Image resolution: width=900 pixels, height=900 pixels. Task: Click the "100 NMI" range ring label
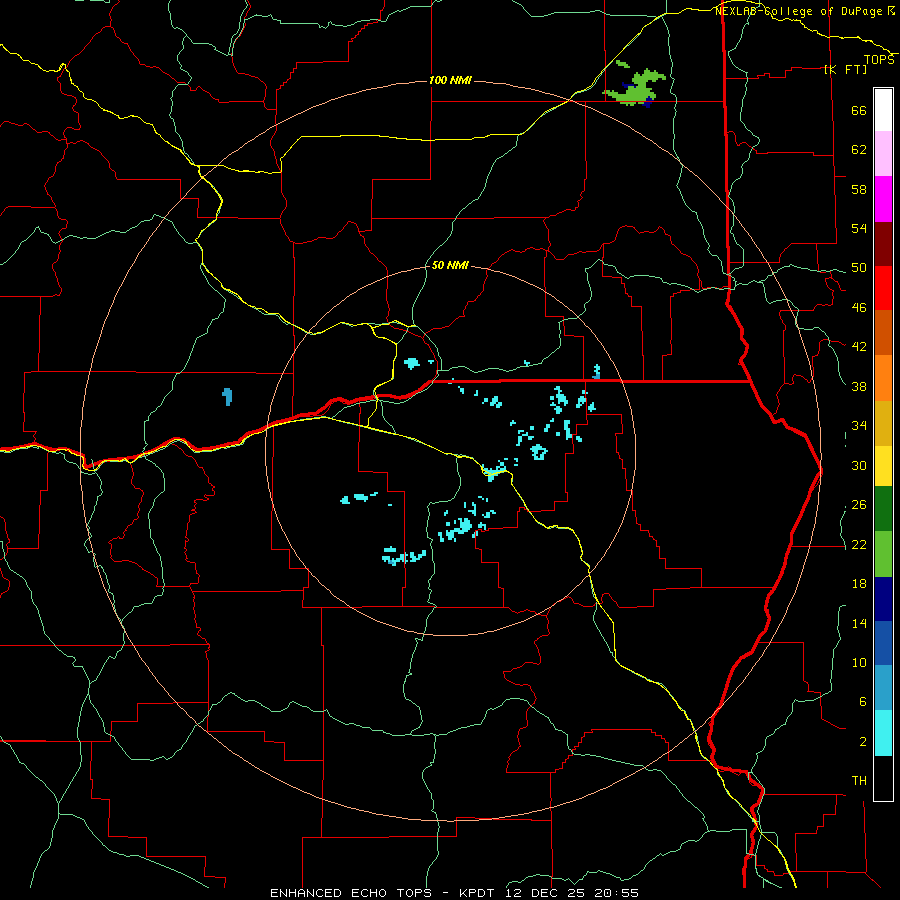(450, 80)
